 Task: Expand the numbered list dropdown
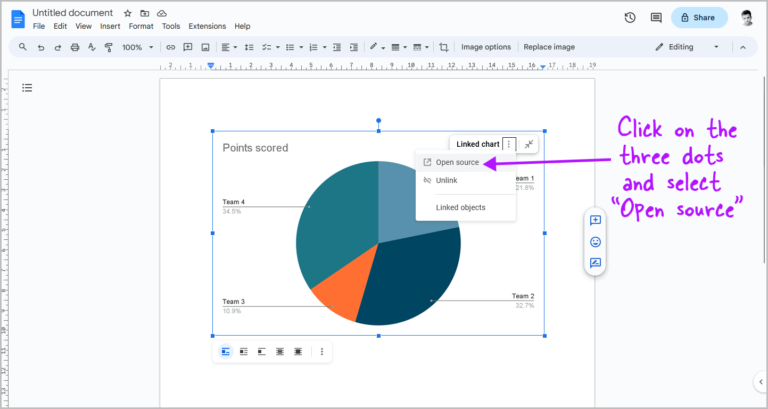click(x=324, y=48)
